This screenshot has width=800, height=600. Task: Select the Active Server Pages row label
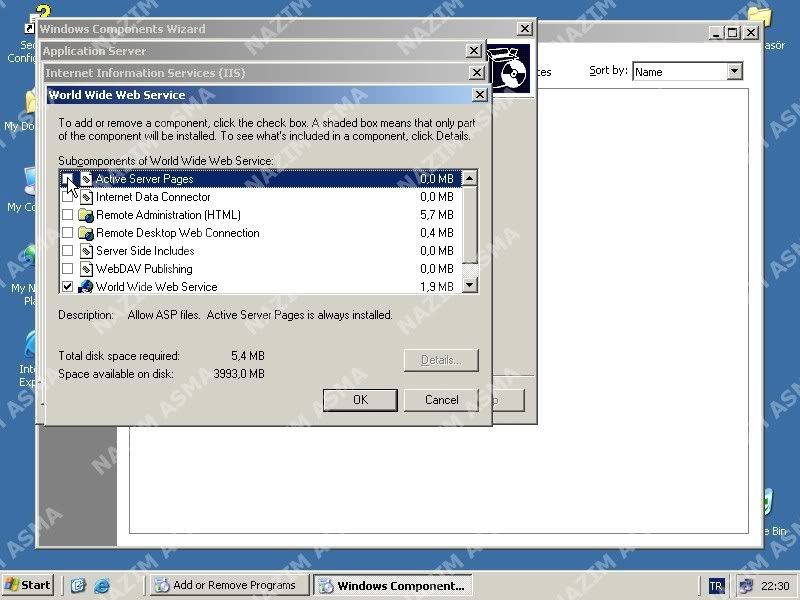point(144,179)
